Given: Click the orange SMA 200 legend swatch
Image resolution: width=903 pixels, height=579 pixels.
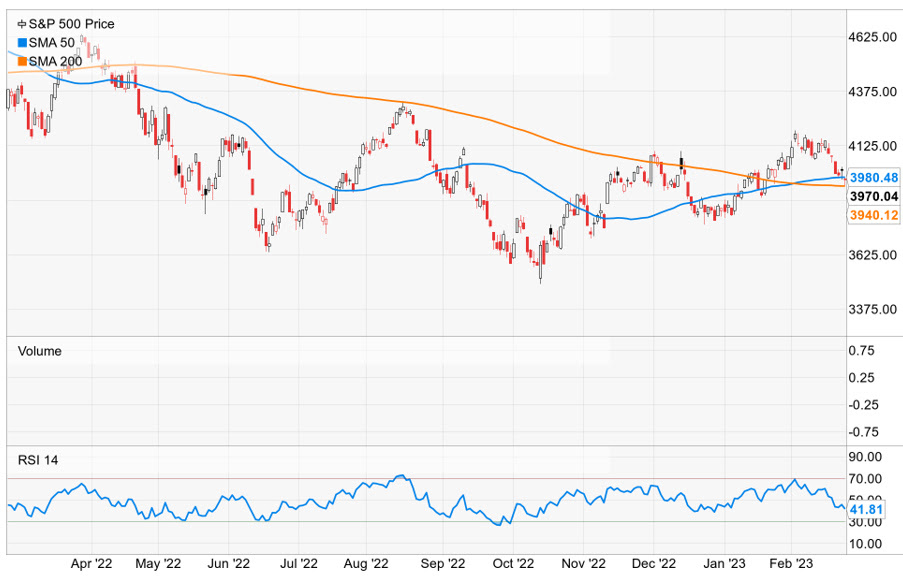Looking at the screenshot, I should click(x=22, y=61).
